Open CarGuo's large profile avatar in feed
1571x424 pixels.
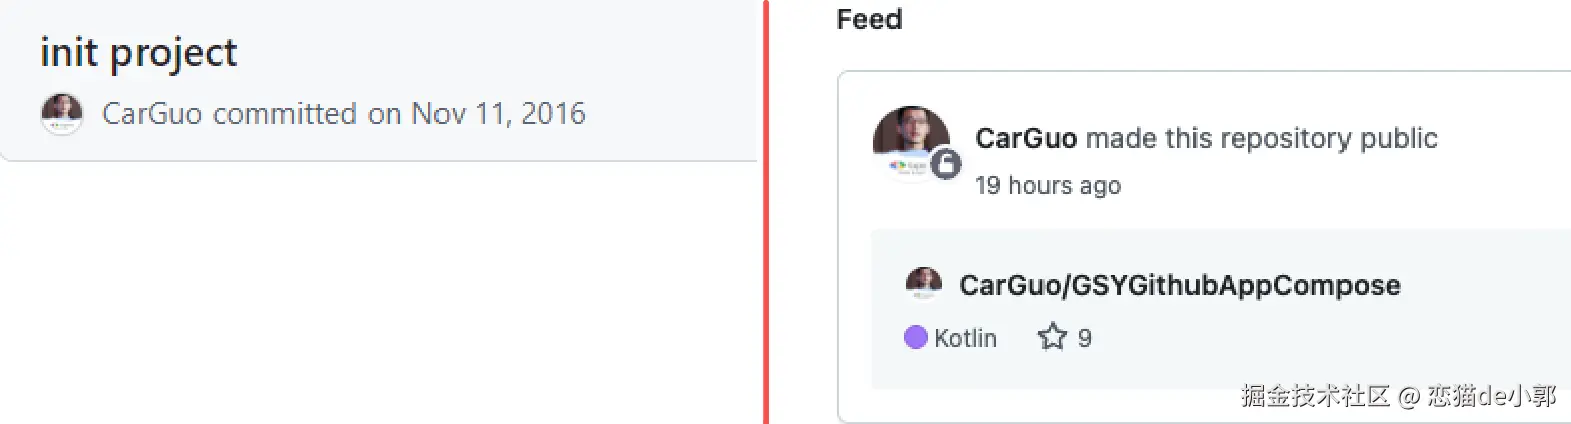pyautogui.click(x=909, y=140)
